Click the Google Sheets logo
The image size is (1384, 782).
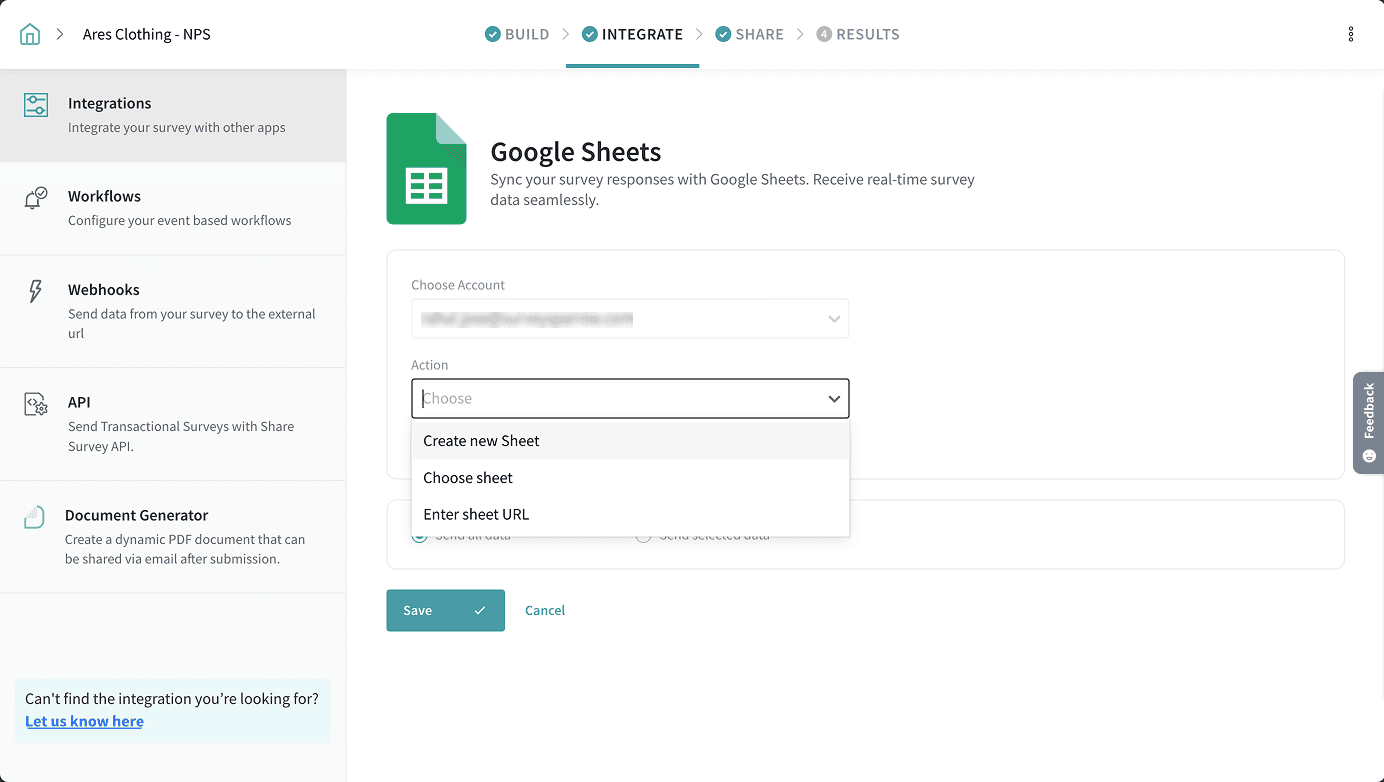click(x=427, y=169)
